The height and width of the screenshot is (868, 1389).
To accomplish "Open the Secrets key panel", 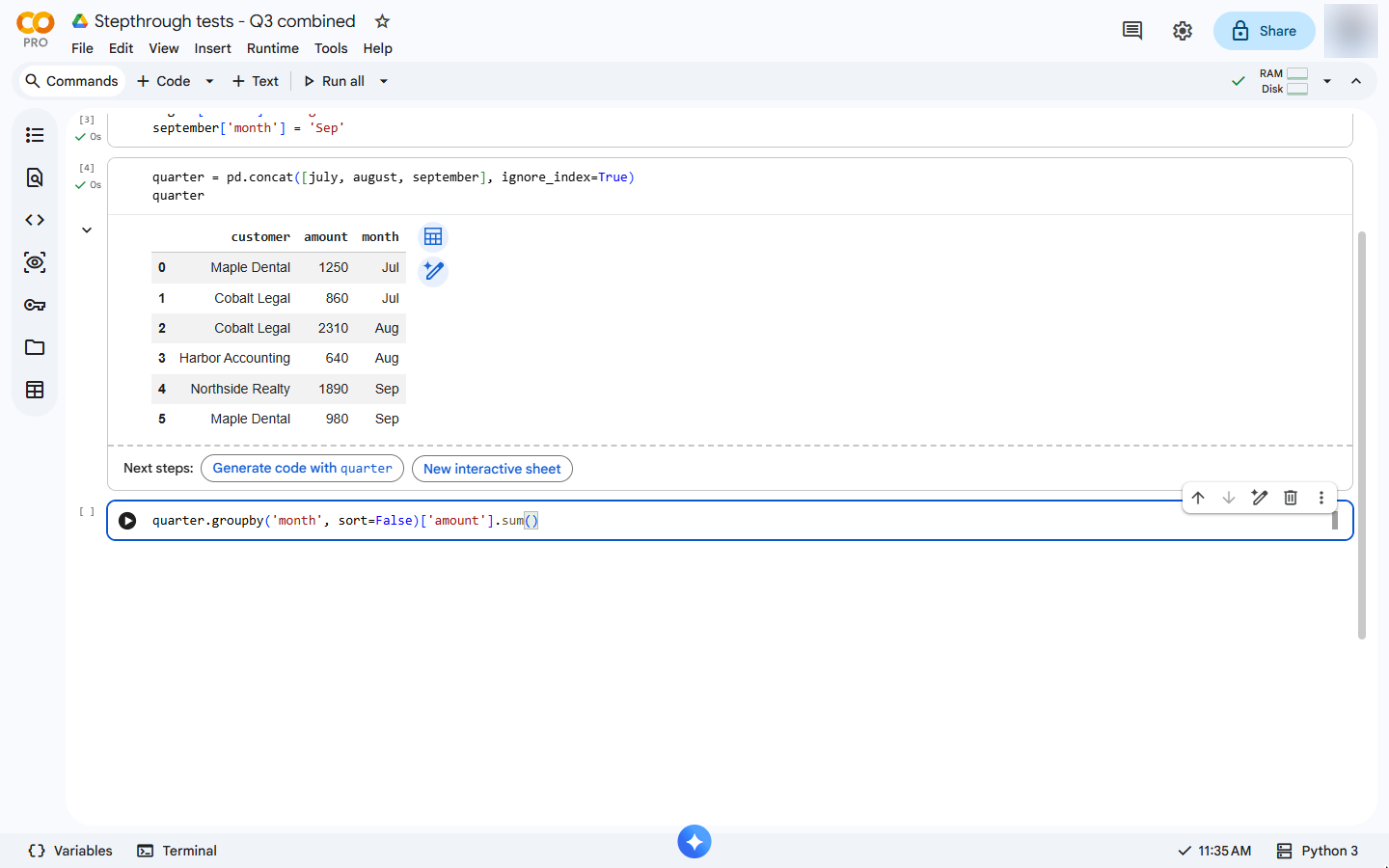I will (x=35, y=305).
